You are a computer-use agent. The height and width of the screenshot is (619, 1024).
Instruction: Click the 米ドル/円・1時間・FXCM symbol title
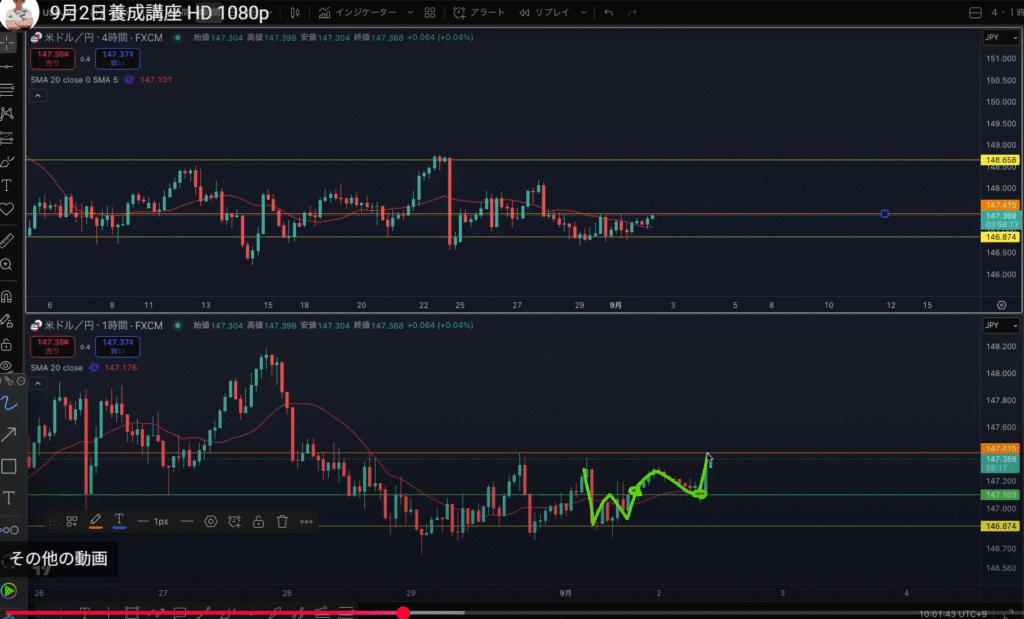[103, 325]
